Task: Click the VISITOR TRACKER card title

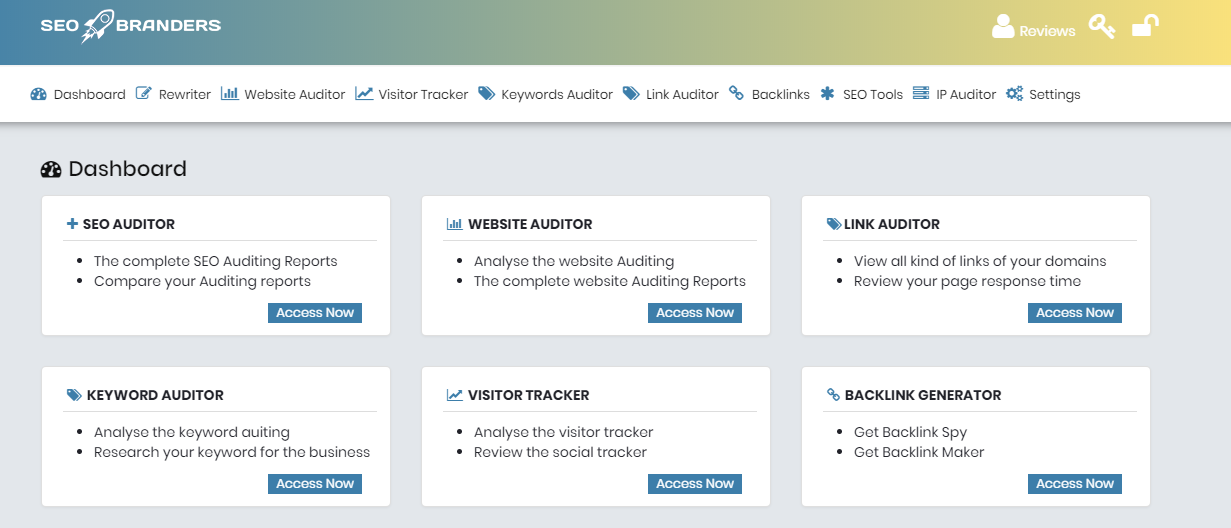Action: point(529,395)
